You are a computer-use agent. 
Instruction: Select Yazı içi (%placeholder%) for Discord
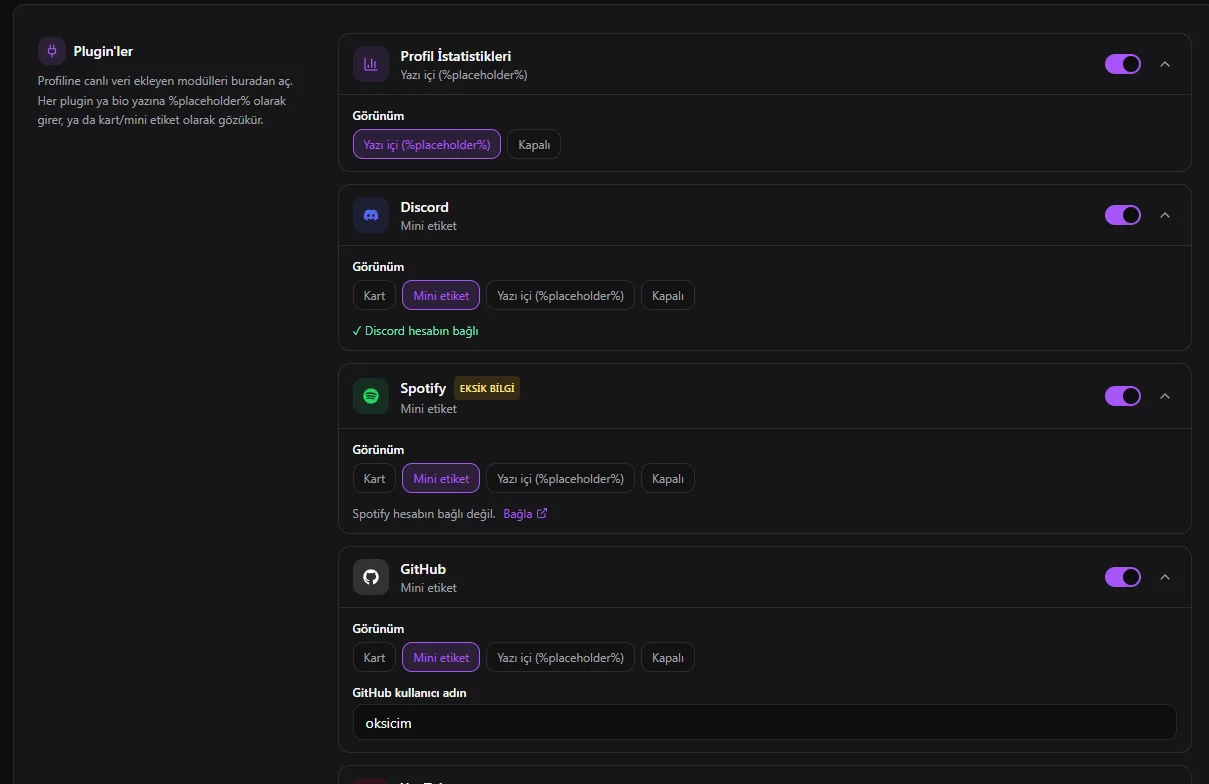560,295
